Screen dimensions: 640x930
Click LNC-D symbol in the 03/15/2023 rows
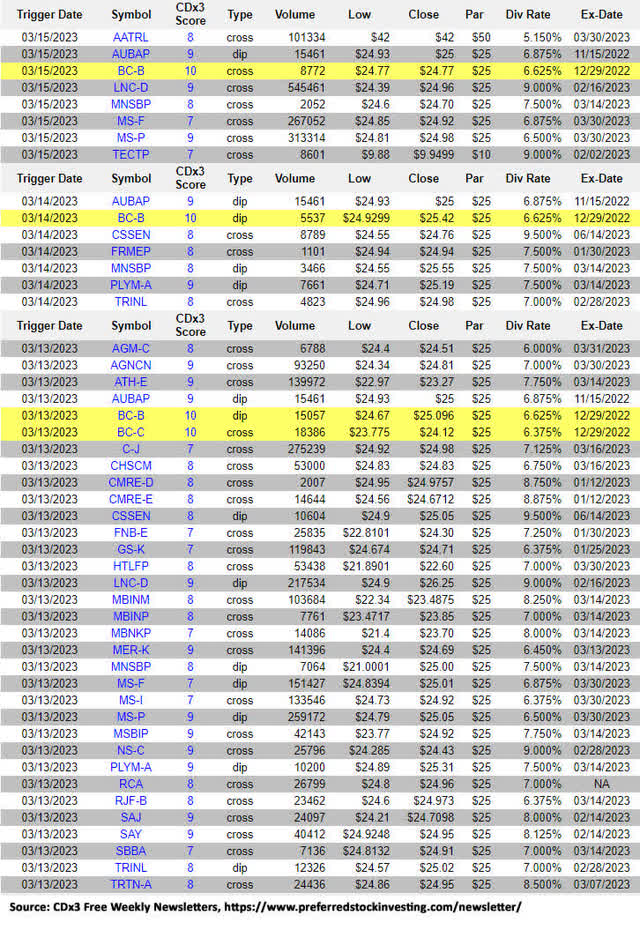(x=130, y=88)
